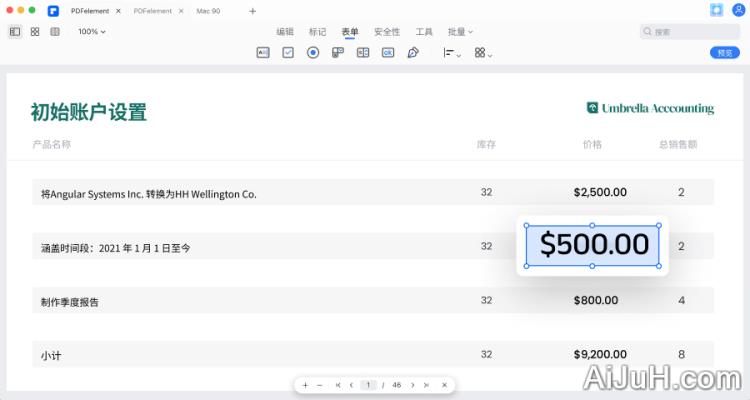Viewport: 750px width, 400px height.
Task: Click the blue 预览 preview button
Action: (724, 53)
